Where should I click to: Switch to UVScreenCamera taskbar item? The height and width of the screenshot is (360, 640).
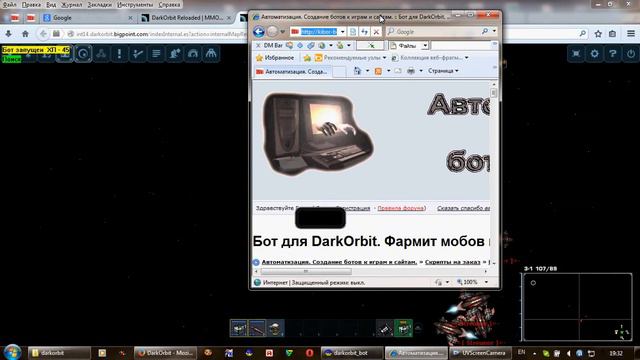(x=480, y=353)
